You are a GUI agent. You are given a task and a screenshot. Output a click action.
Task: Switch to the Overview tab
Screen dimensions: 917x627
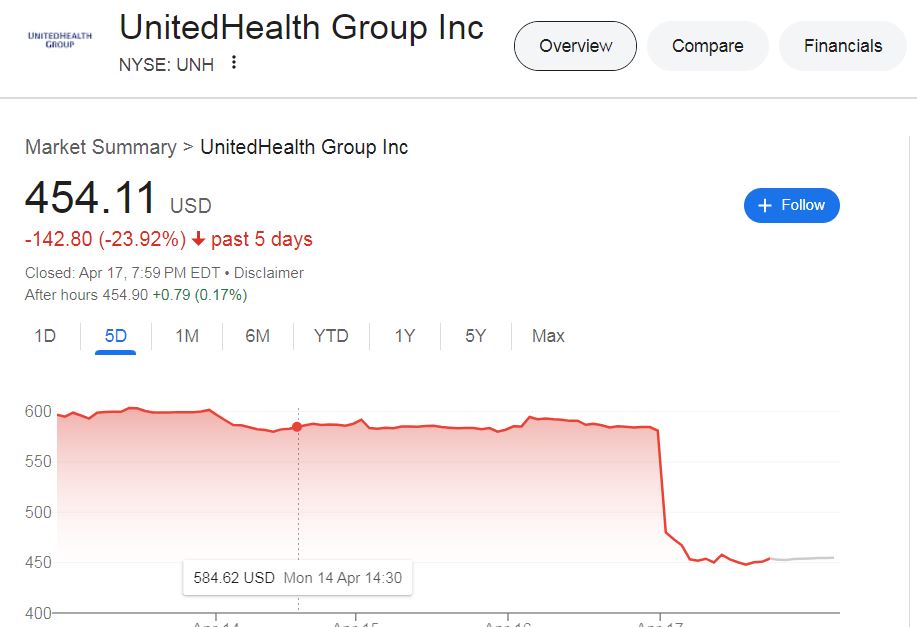pos(575,46)
